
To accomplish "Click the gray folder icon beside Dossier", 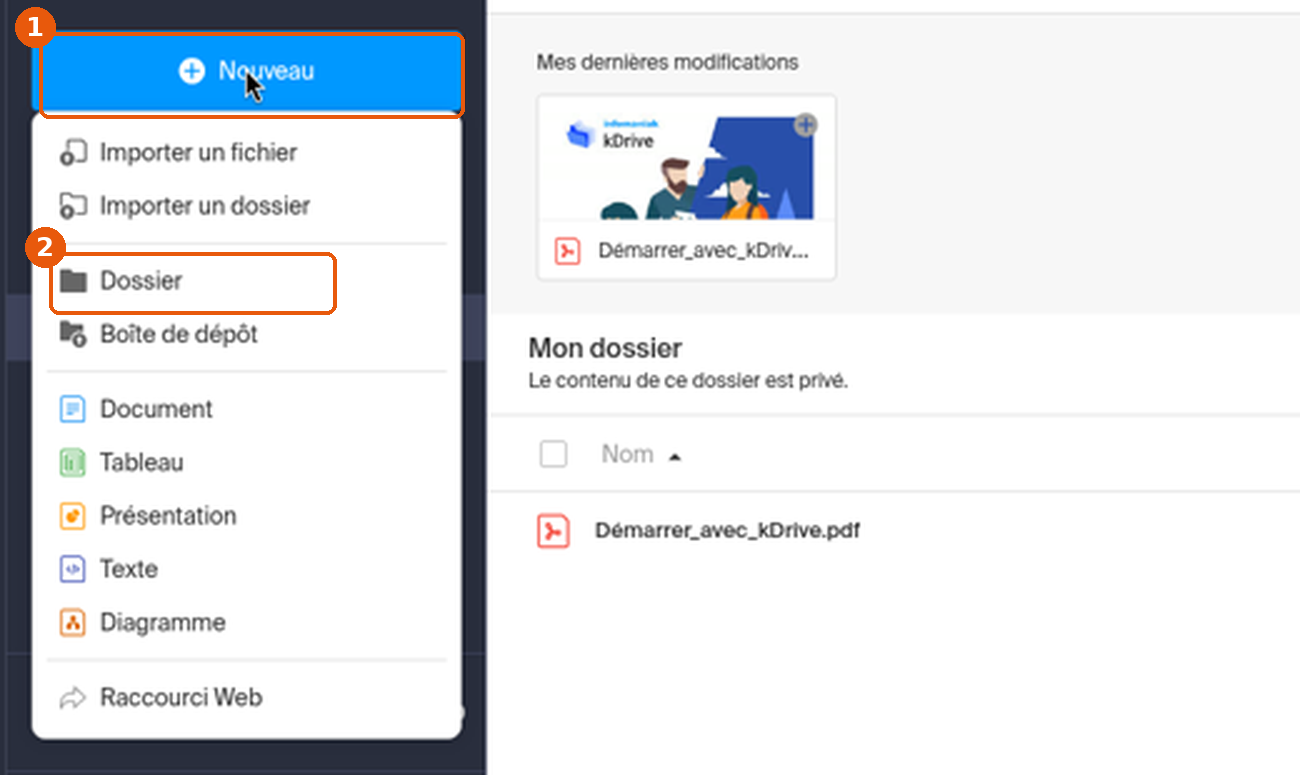I will (73, 281).
